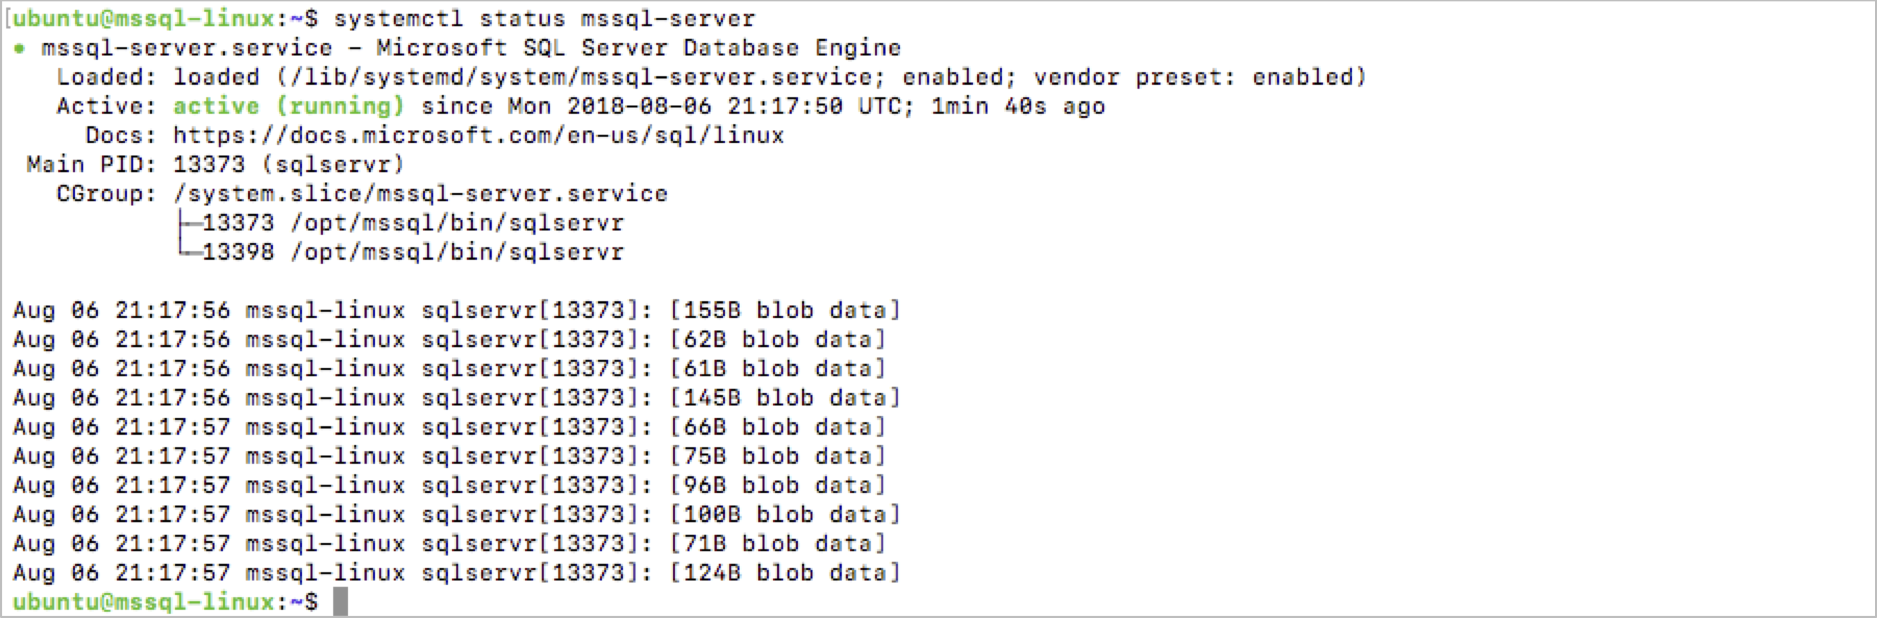1877x618 pixels.
Task: Click the block cursor at the bottom prompt
Action: [x=340, y=602]
